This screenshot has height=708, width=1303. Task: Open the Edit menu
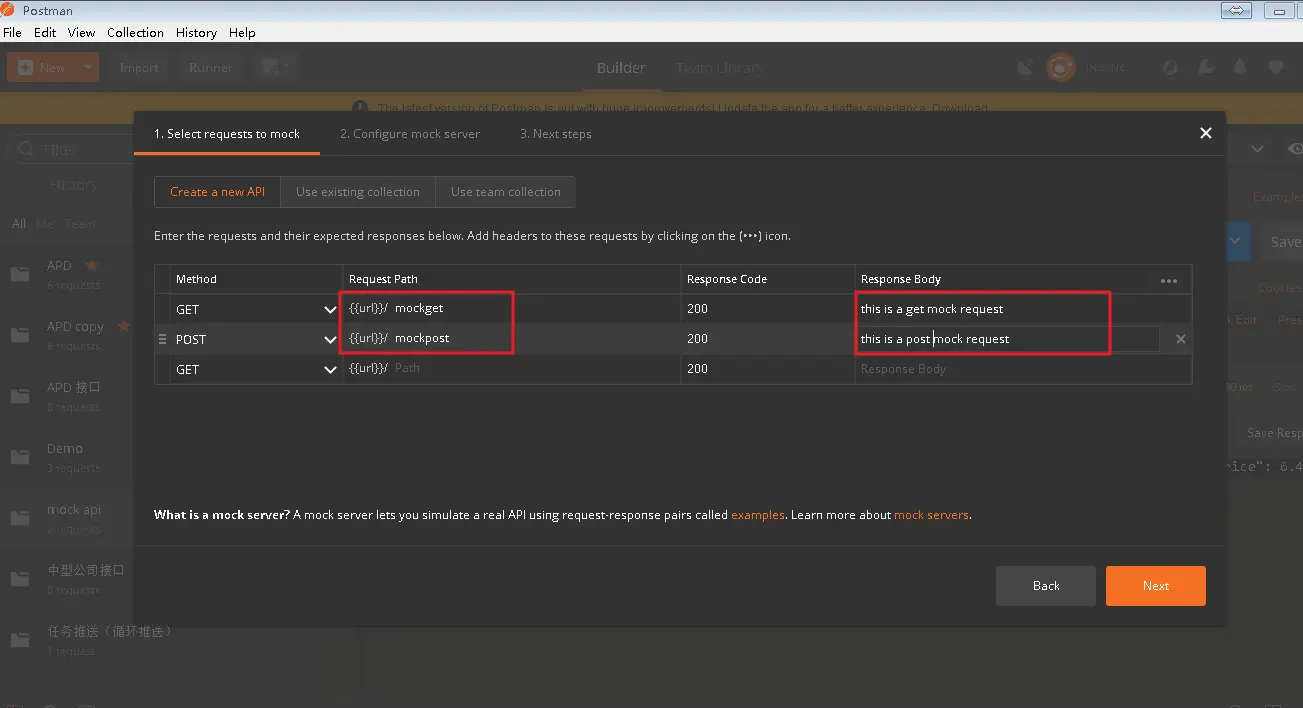(x=45, y=32)
